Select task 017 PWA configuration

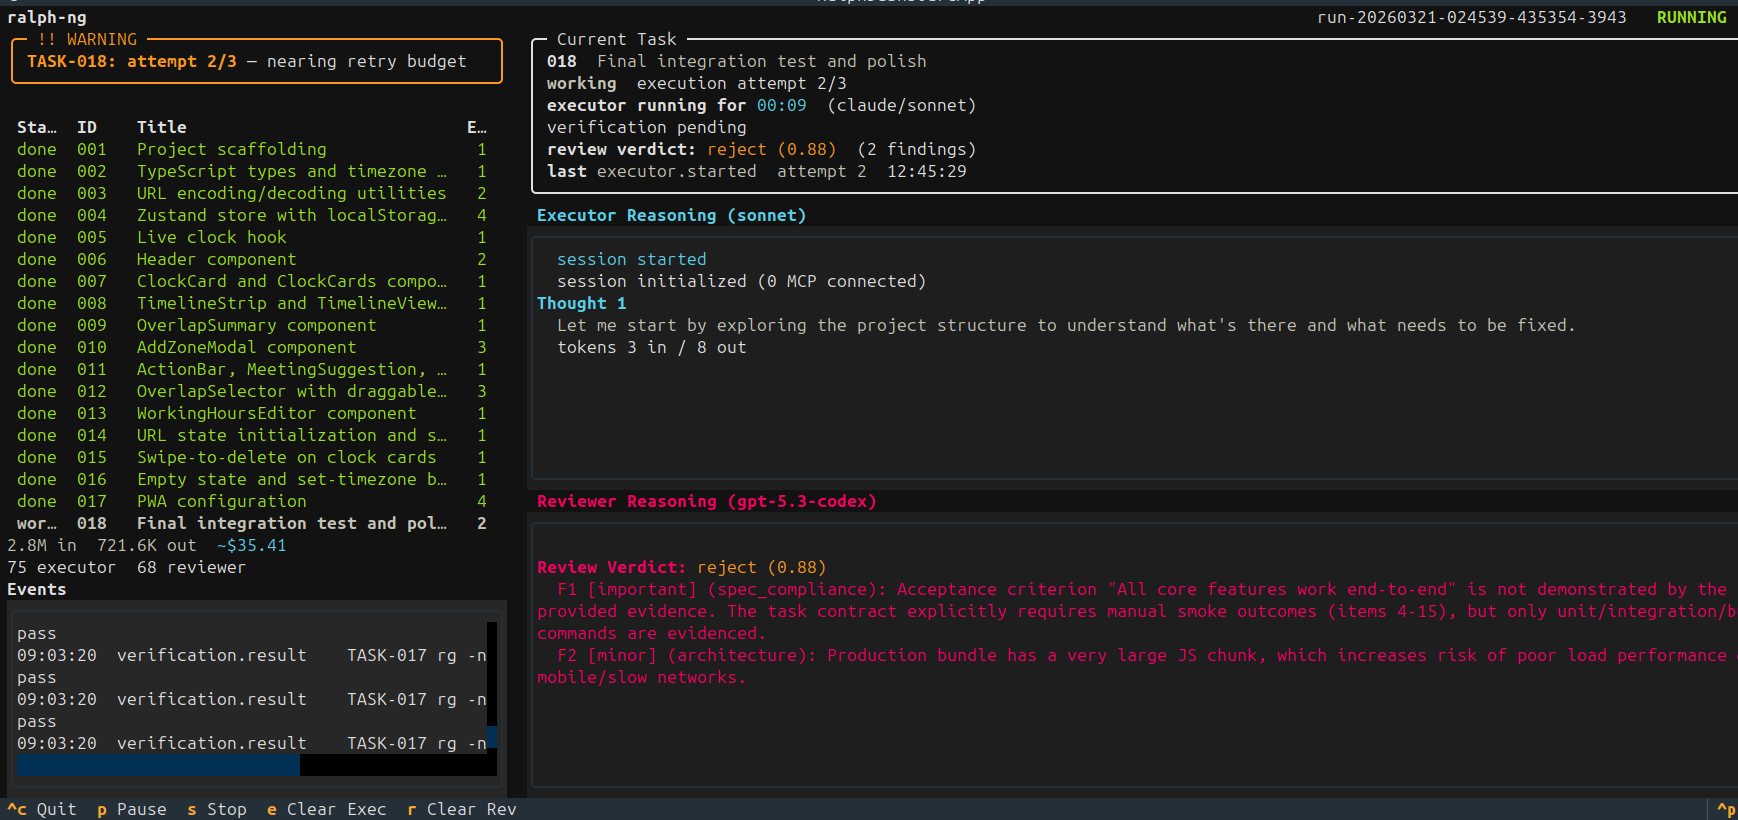(252, 501)
